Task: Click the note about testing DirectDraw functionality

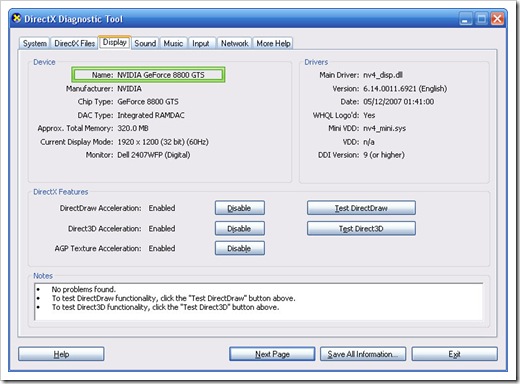Action: tap(173, 298)
